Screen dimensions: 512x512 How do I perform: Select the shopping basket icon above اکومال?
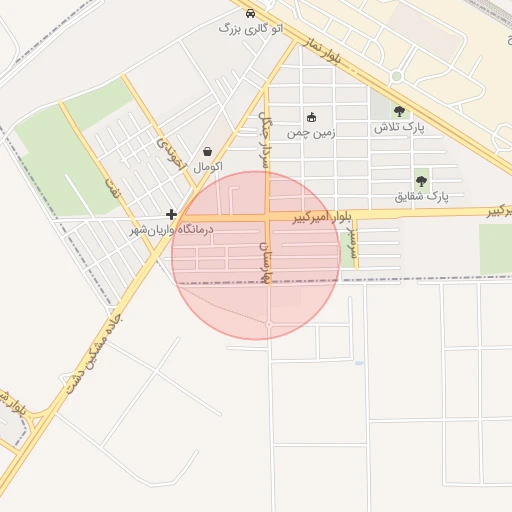click(207, 152)
